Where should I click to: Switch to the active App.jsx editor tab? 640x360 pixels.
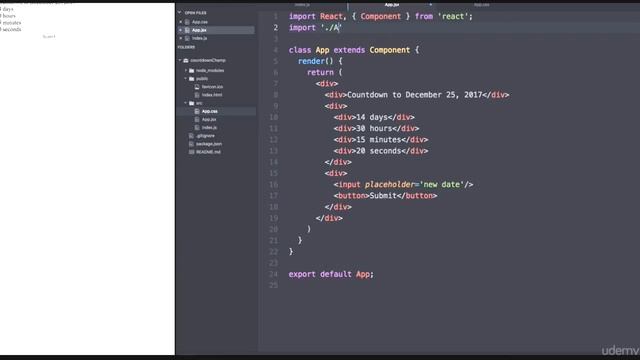pos(391,5)
